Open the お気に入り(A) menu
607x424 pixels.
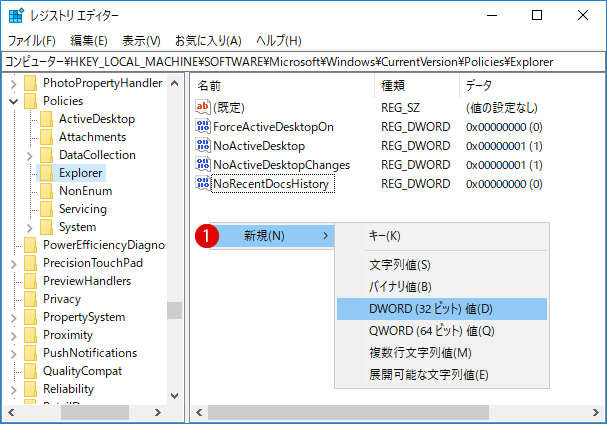tap(208, 41)
